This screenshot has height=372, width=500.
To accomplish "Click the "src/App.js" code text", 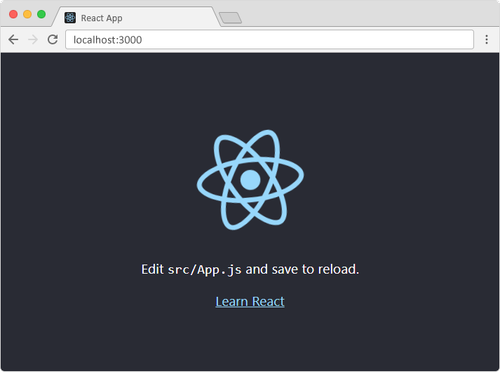I will pyautogui.click(x=205, y=270).
